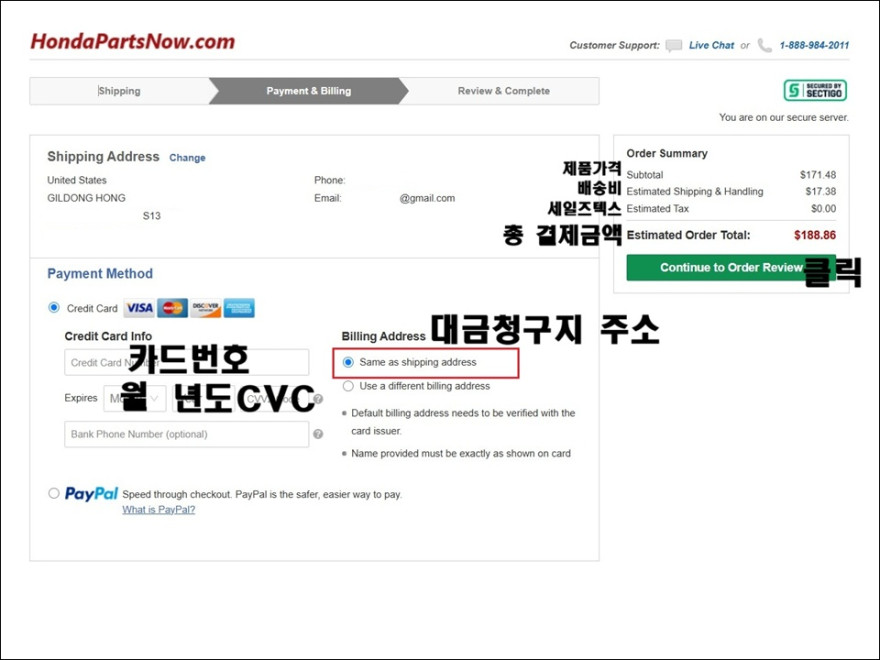Click the phone handset icon

coord(764,45)
